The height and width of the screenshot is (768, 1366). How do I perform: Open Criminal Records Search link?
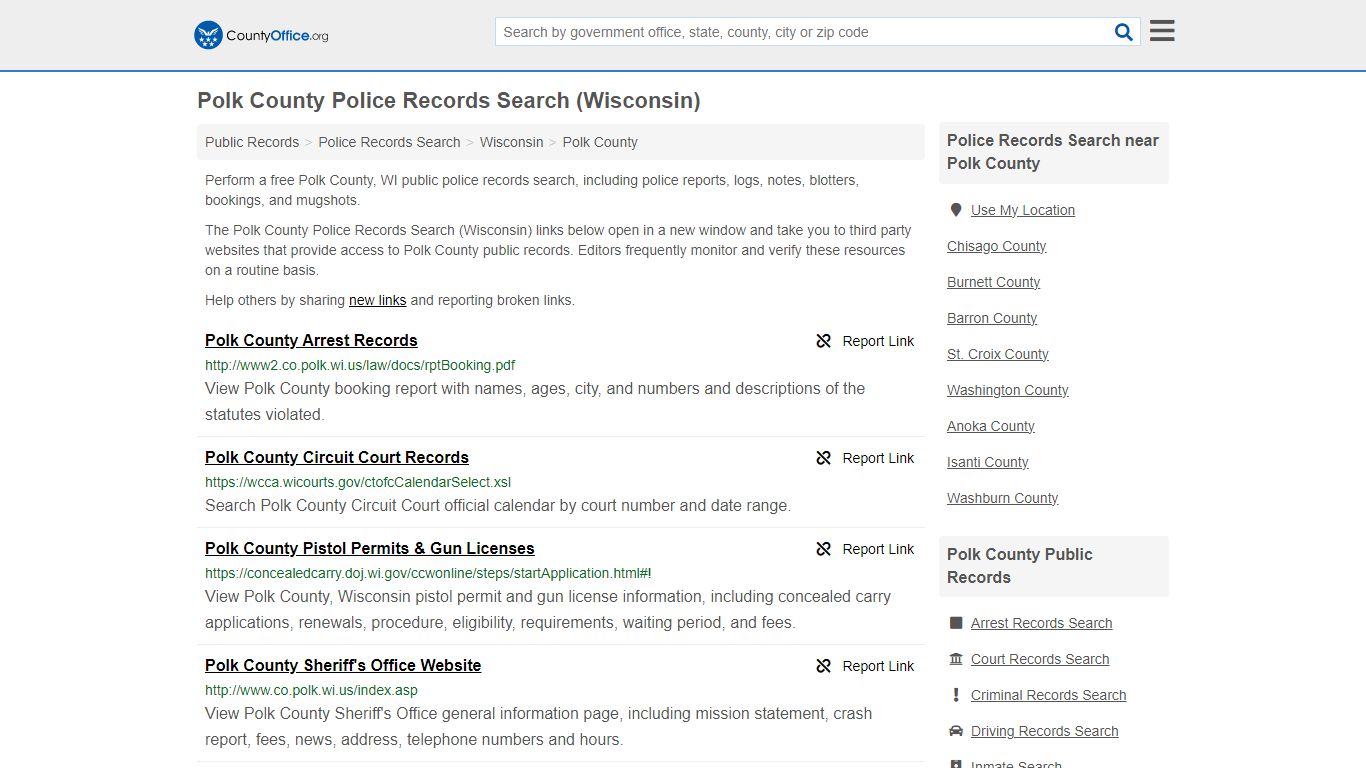pos(1048,695)
